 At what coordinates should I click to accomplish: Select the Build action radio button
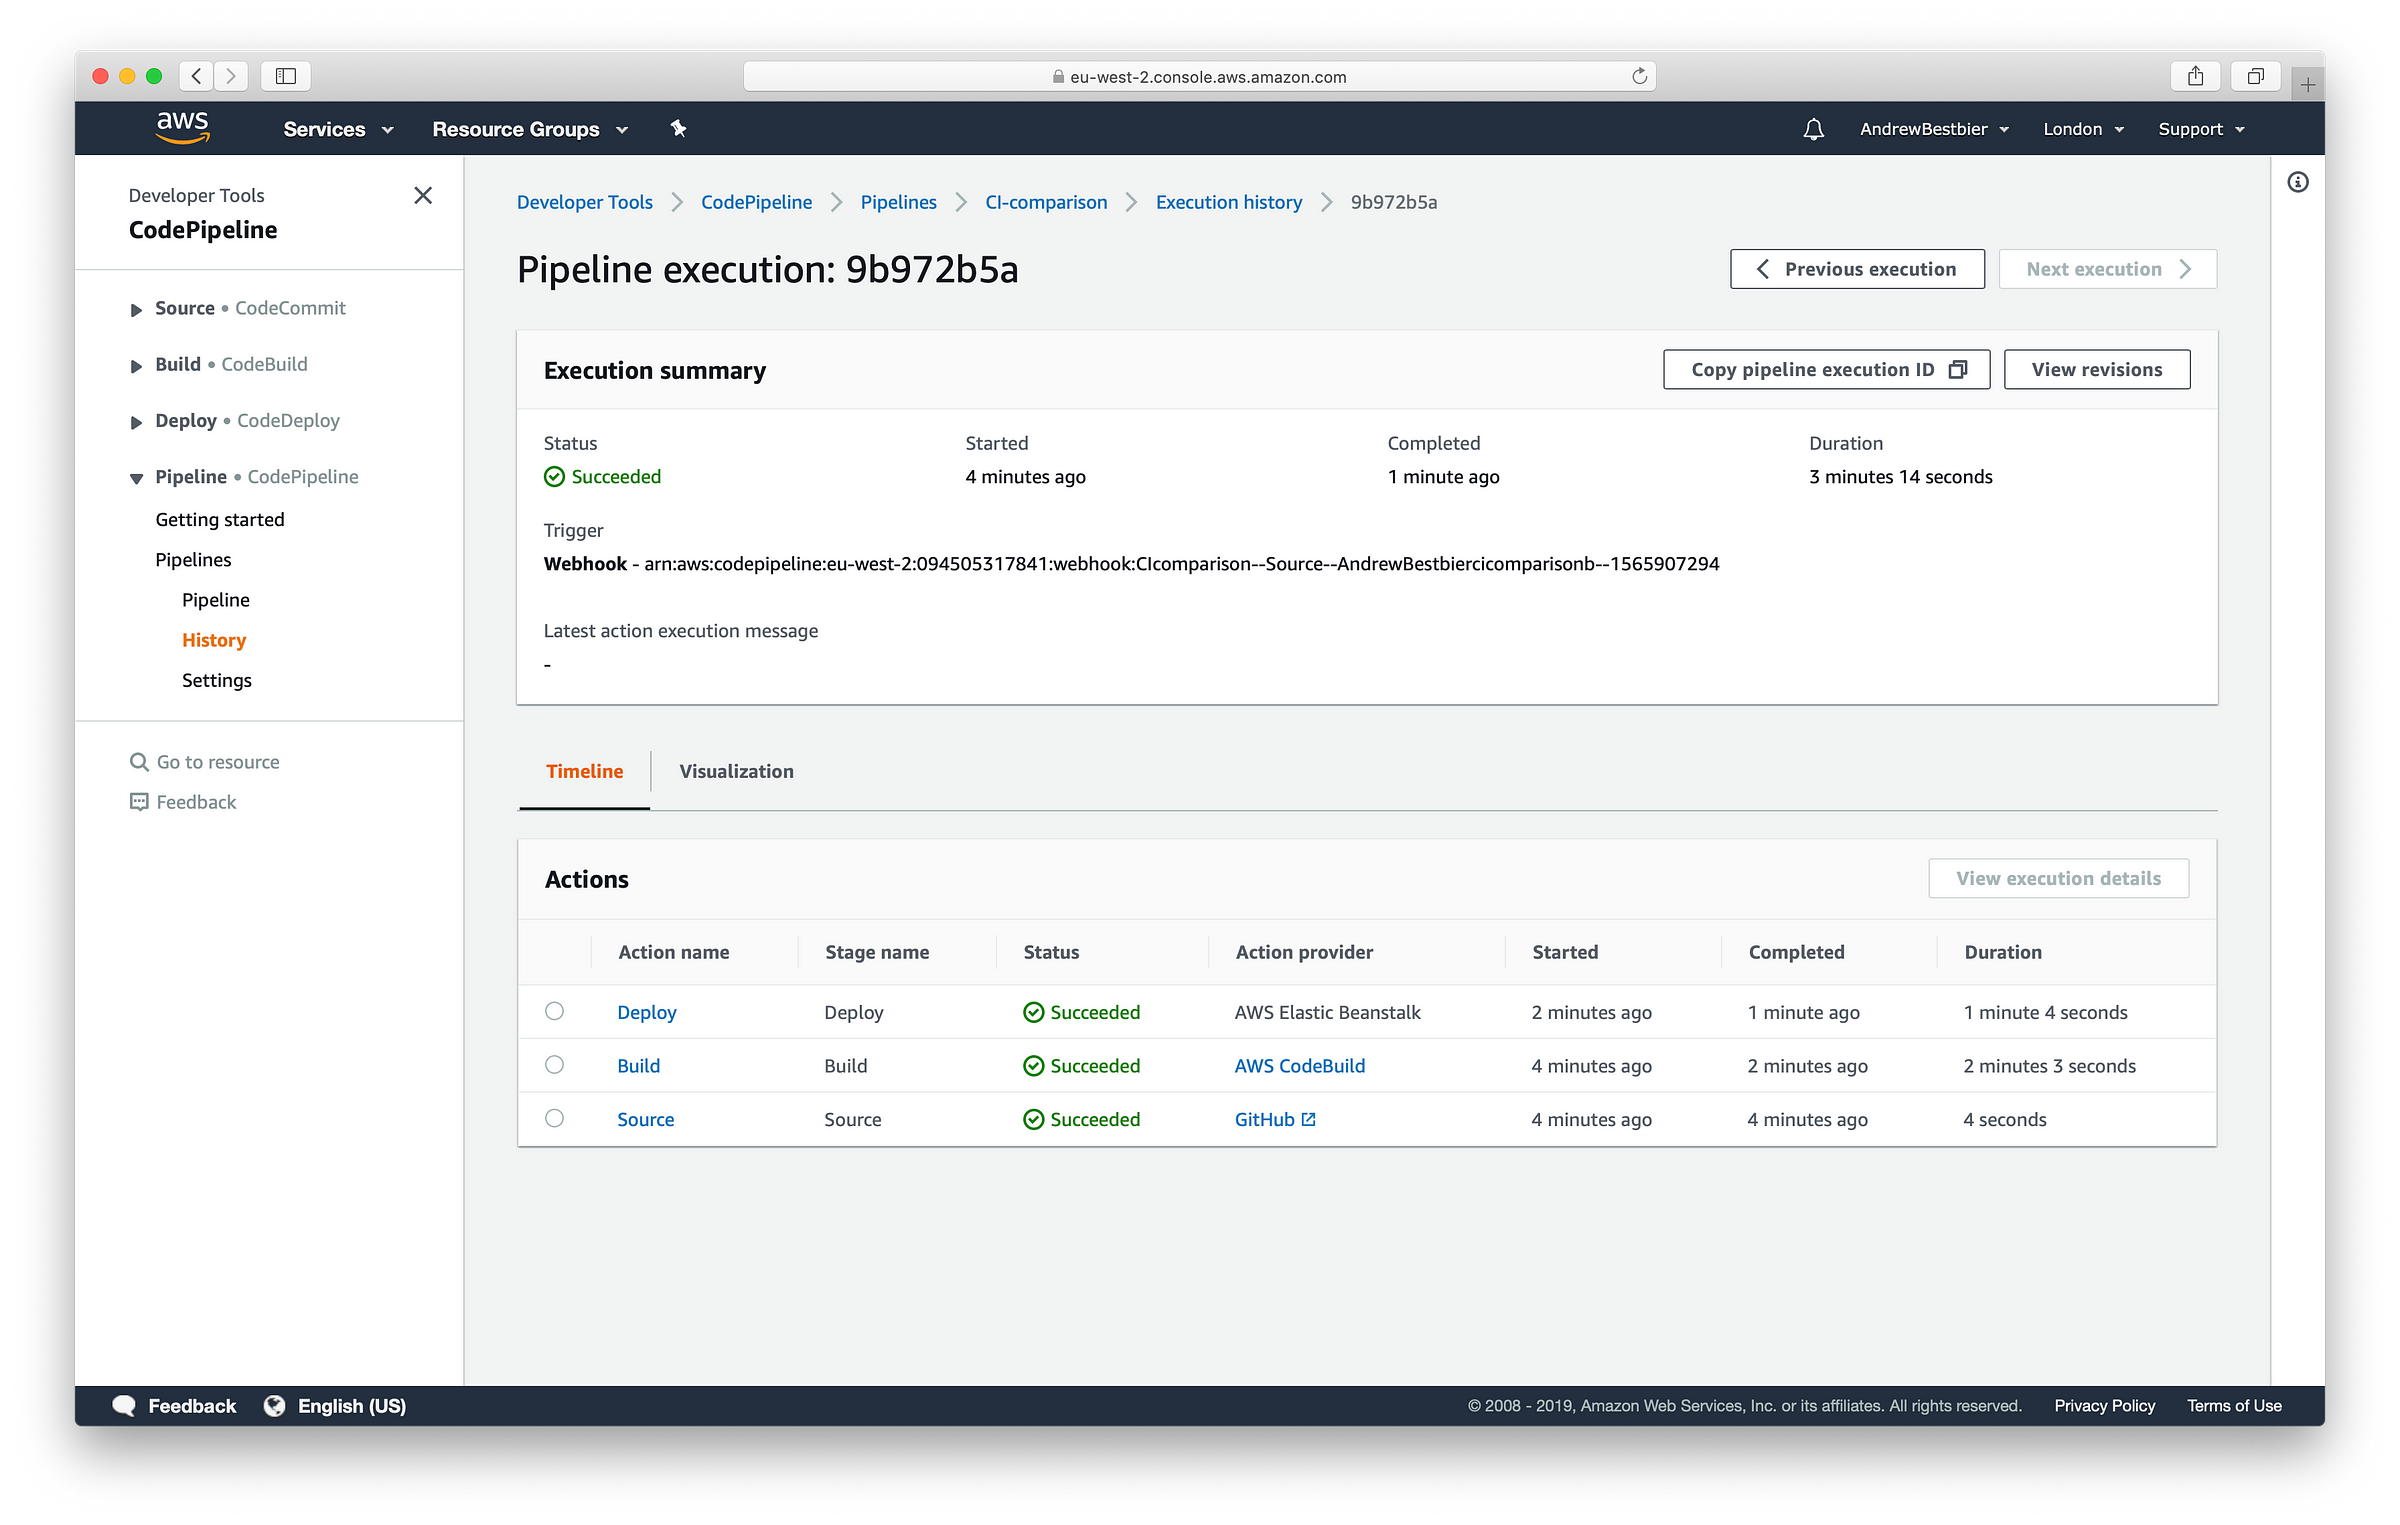click(x=555, y=1065)
